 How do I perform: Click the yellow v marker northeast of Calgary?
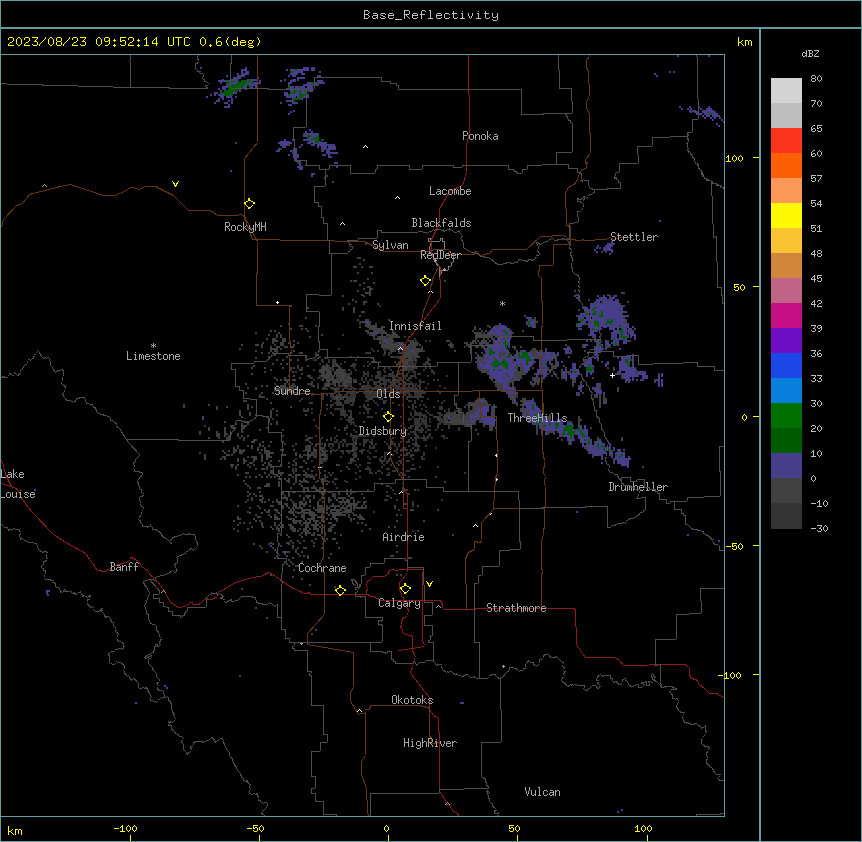[429, 584]
